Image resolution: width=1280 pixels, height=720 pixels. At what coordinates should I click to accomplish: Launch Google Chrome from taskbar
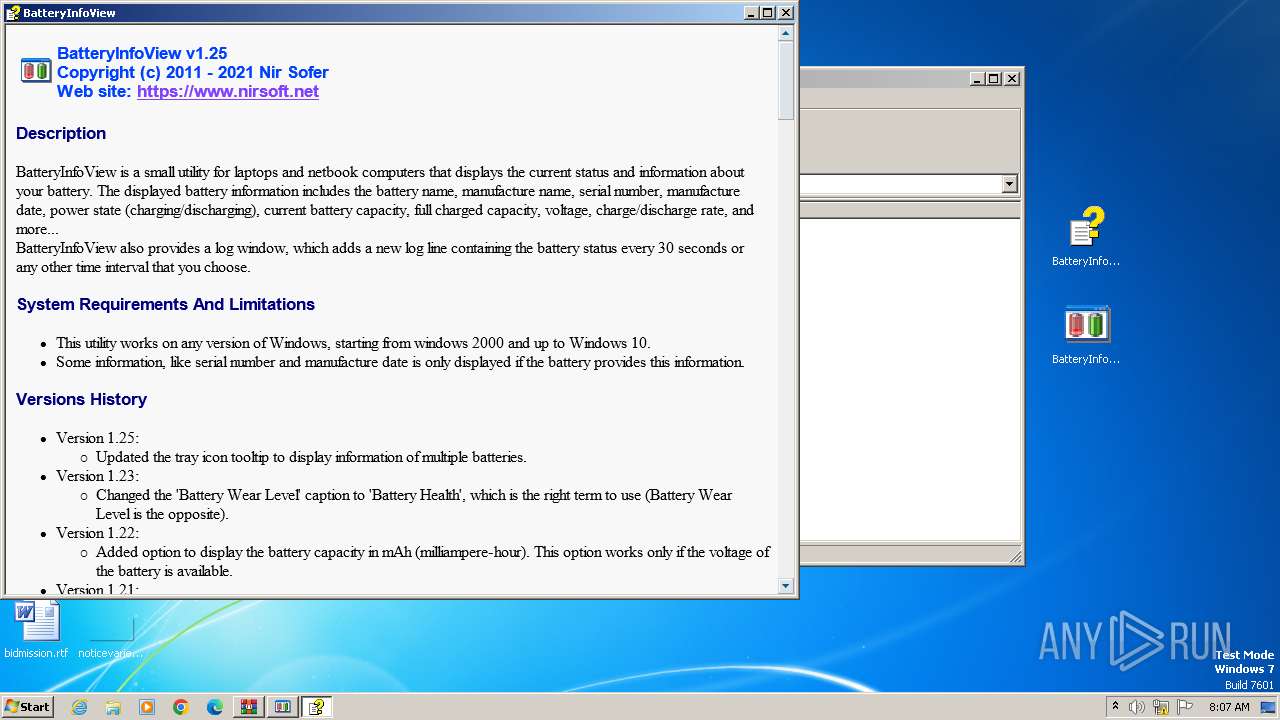point(181,707)
